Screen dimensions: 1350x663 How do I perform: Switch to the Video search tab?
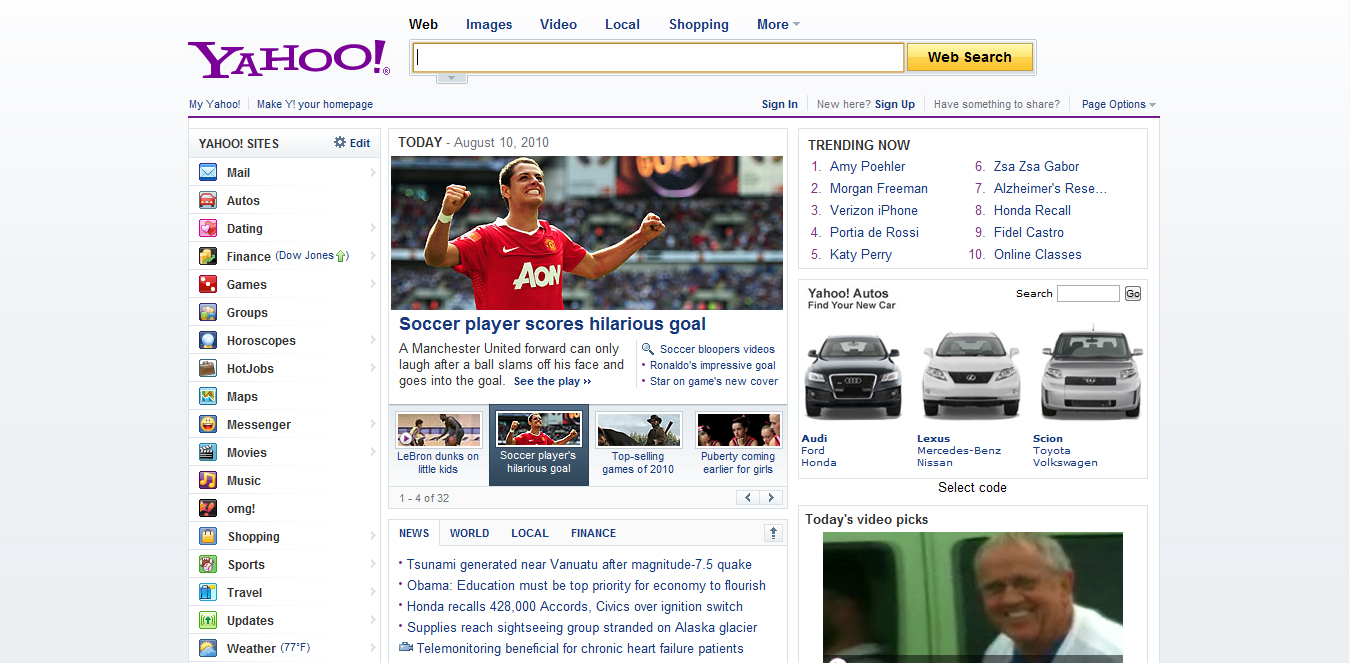click(558, 24)
